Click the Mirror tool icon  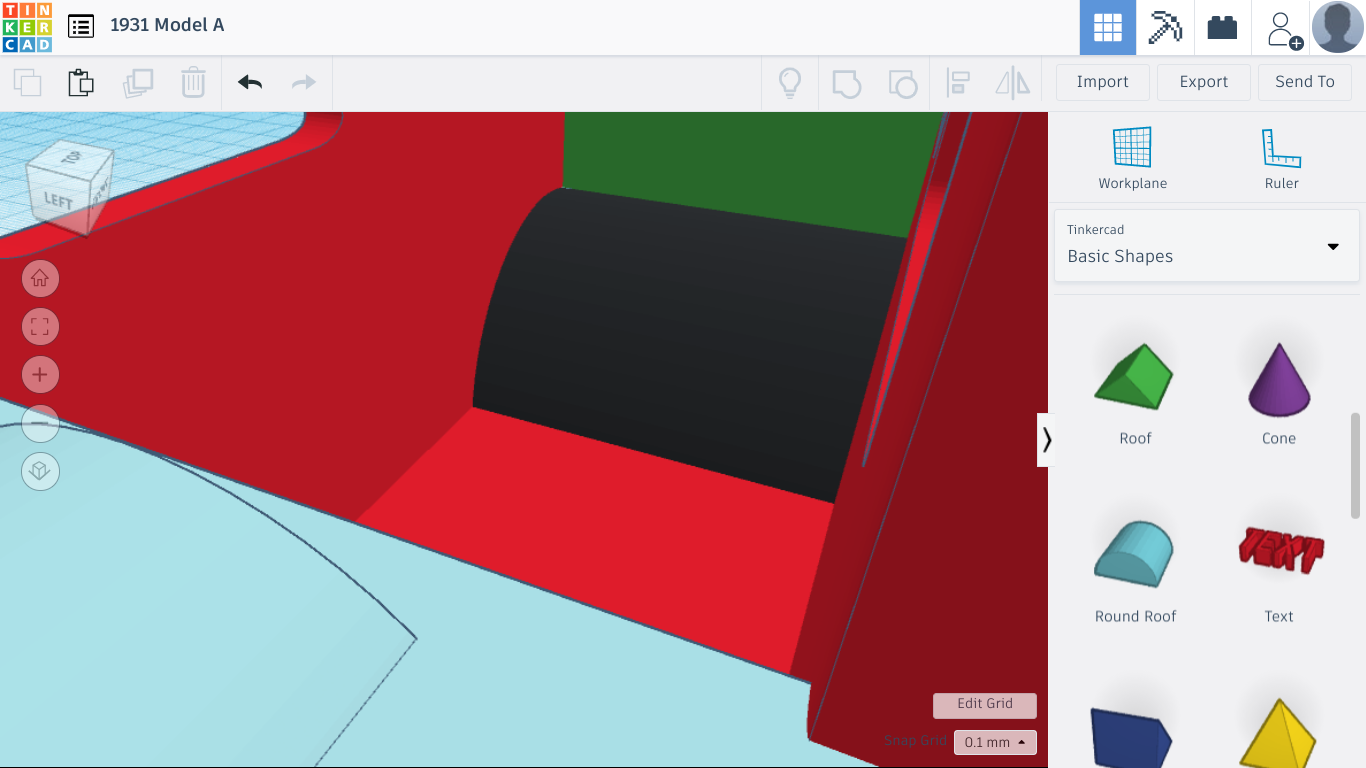click(x=1013, y=83)
